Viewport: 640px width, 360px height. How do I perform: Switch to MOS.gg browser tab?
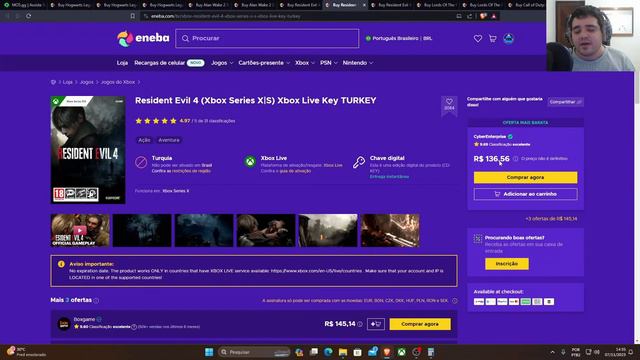24,5
